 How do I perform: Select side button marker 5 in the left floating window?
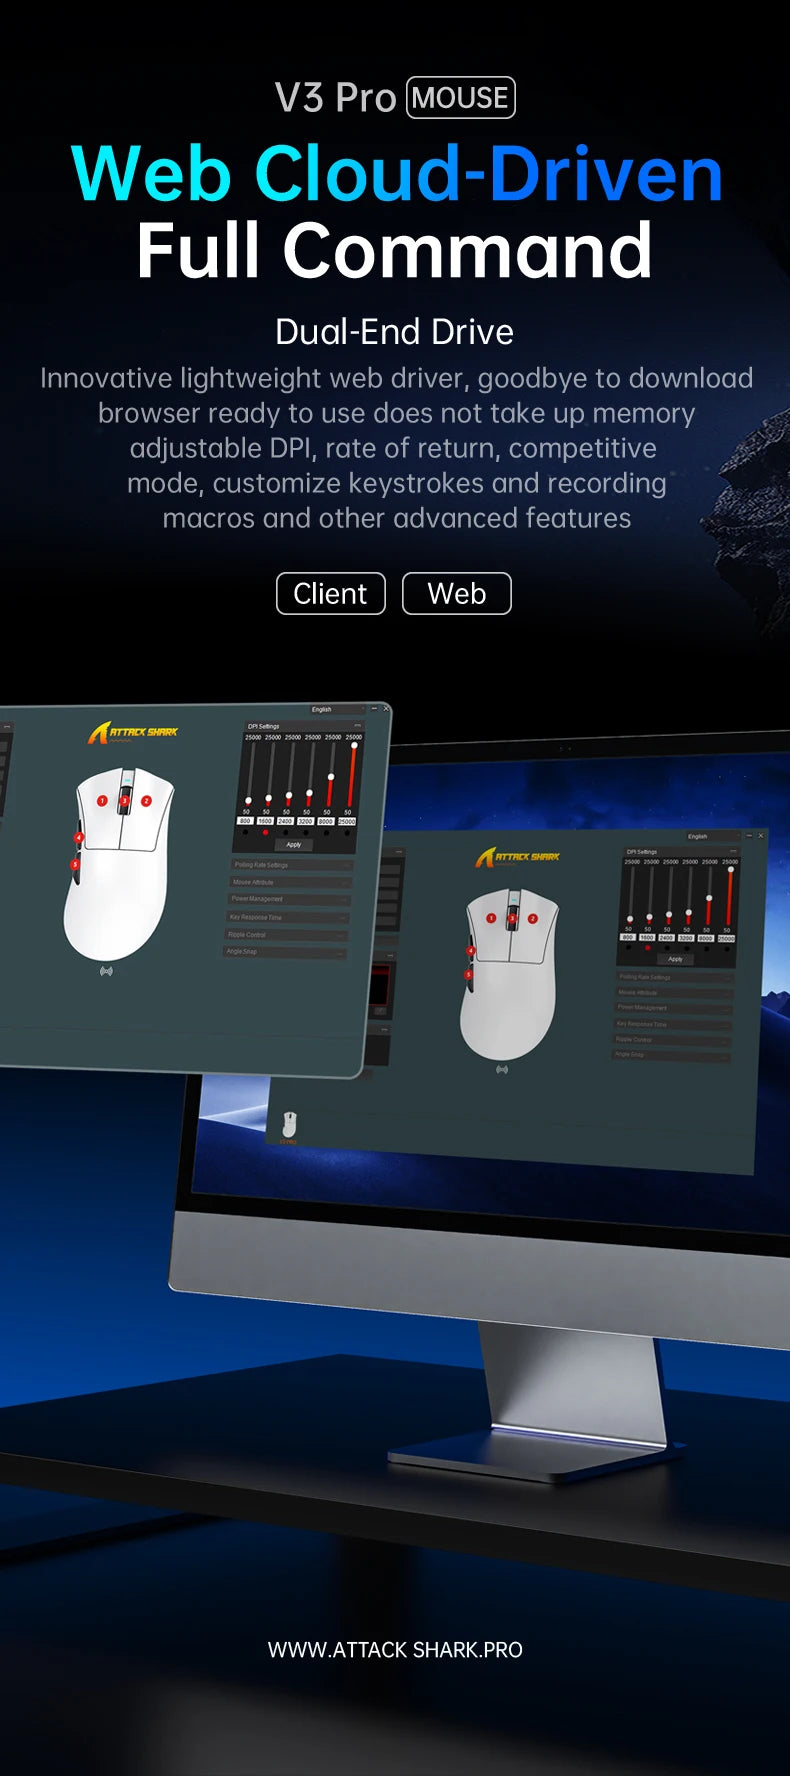pyautogui.click(x=74, y=865)
